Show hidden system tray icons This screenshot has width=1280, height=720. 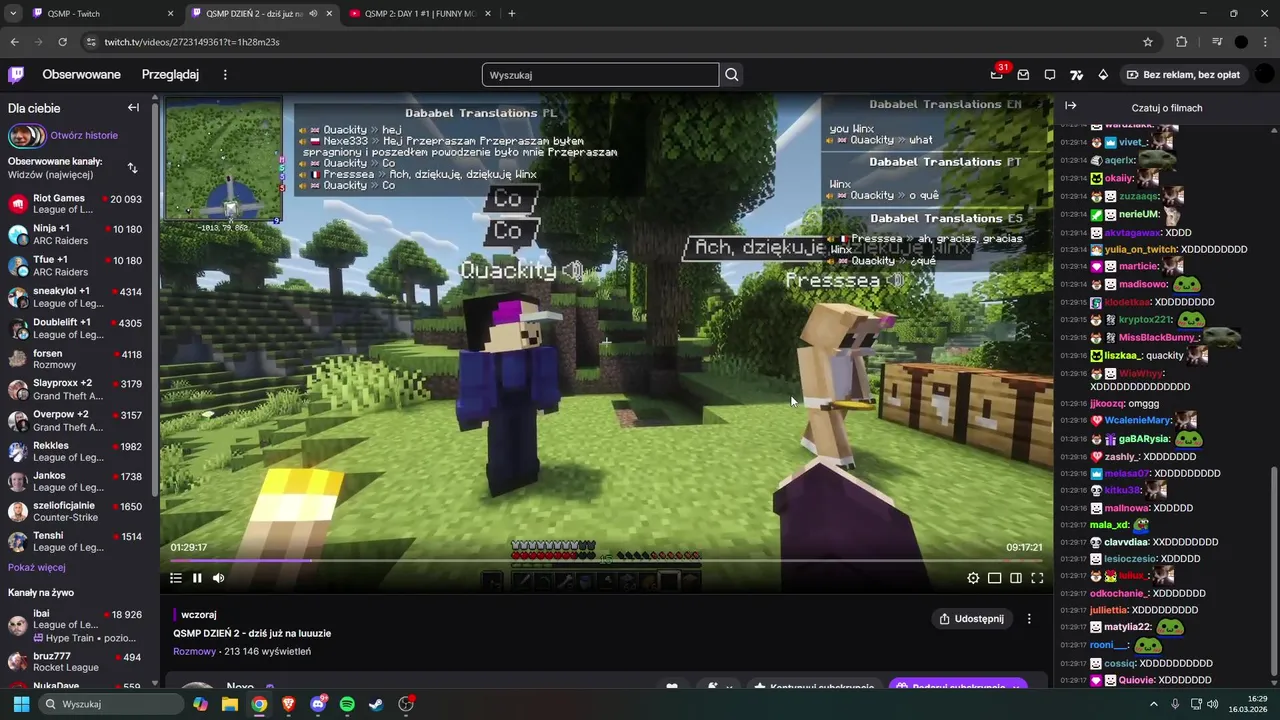click(x=1154, y=704)
